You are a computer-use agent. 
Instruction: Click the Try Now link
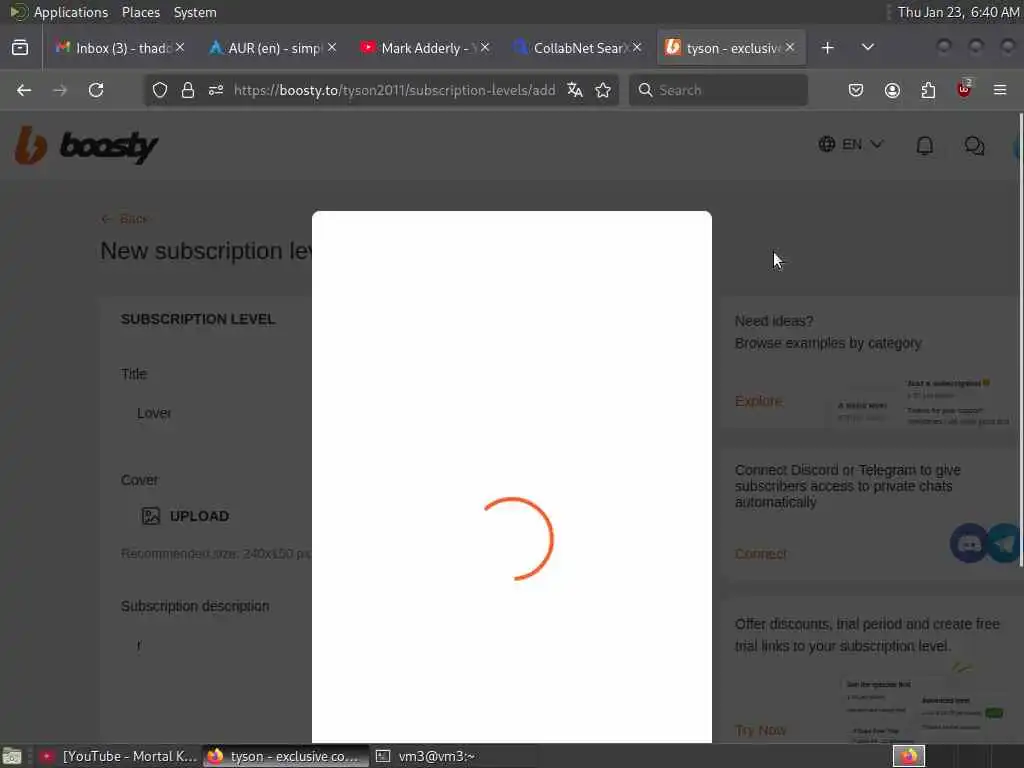click(760, 730)
